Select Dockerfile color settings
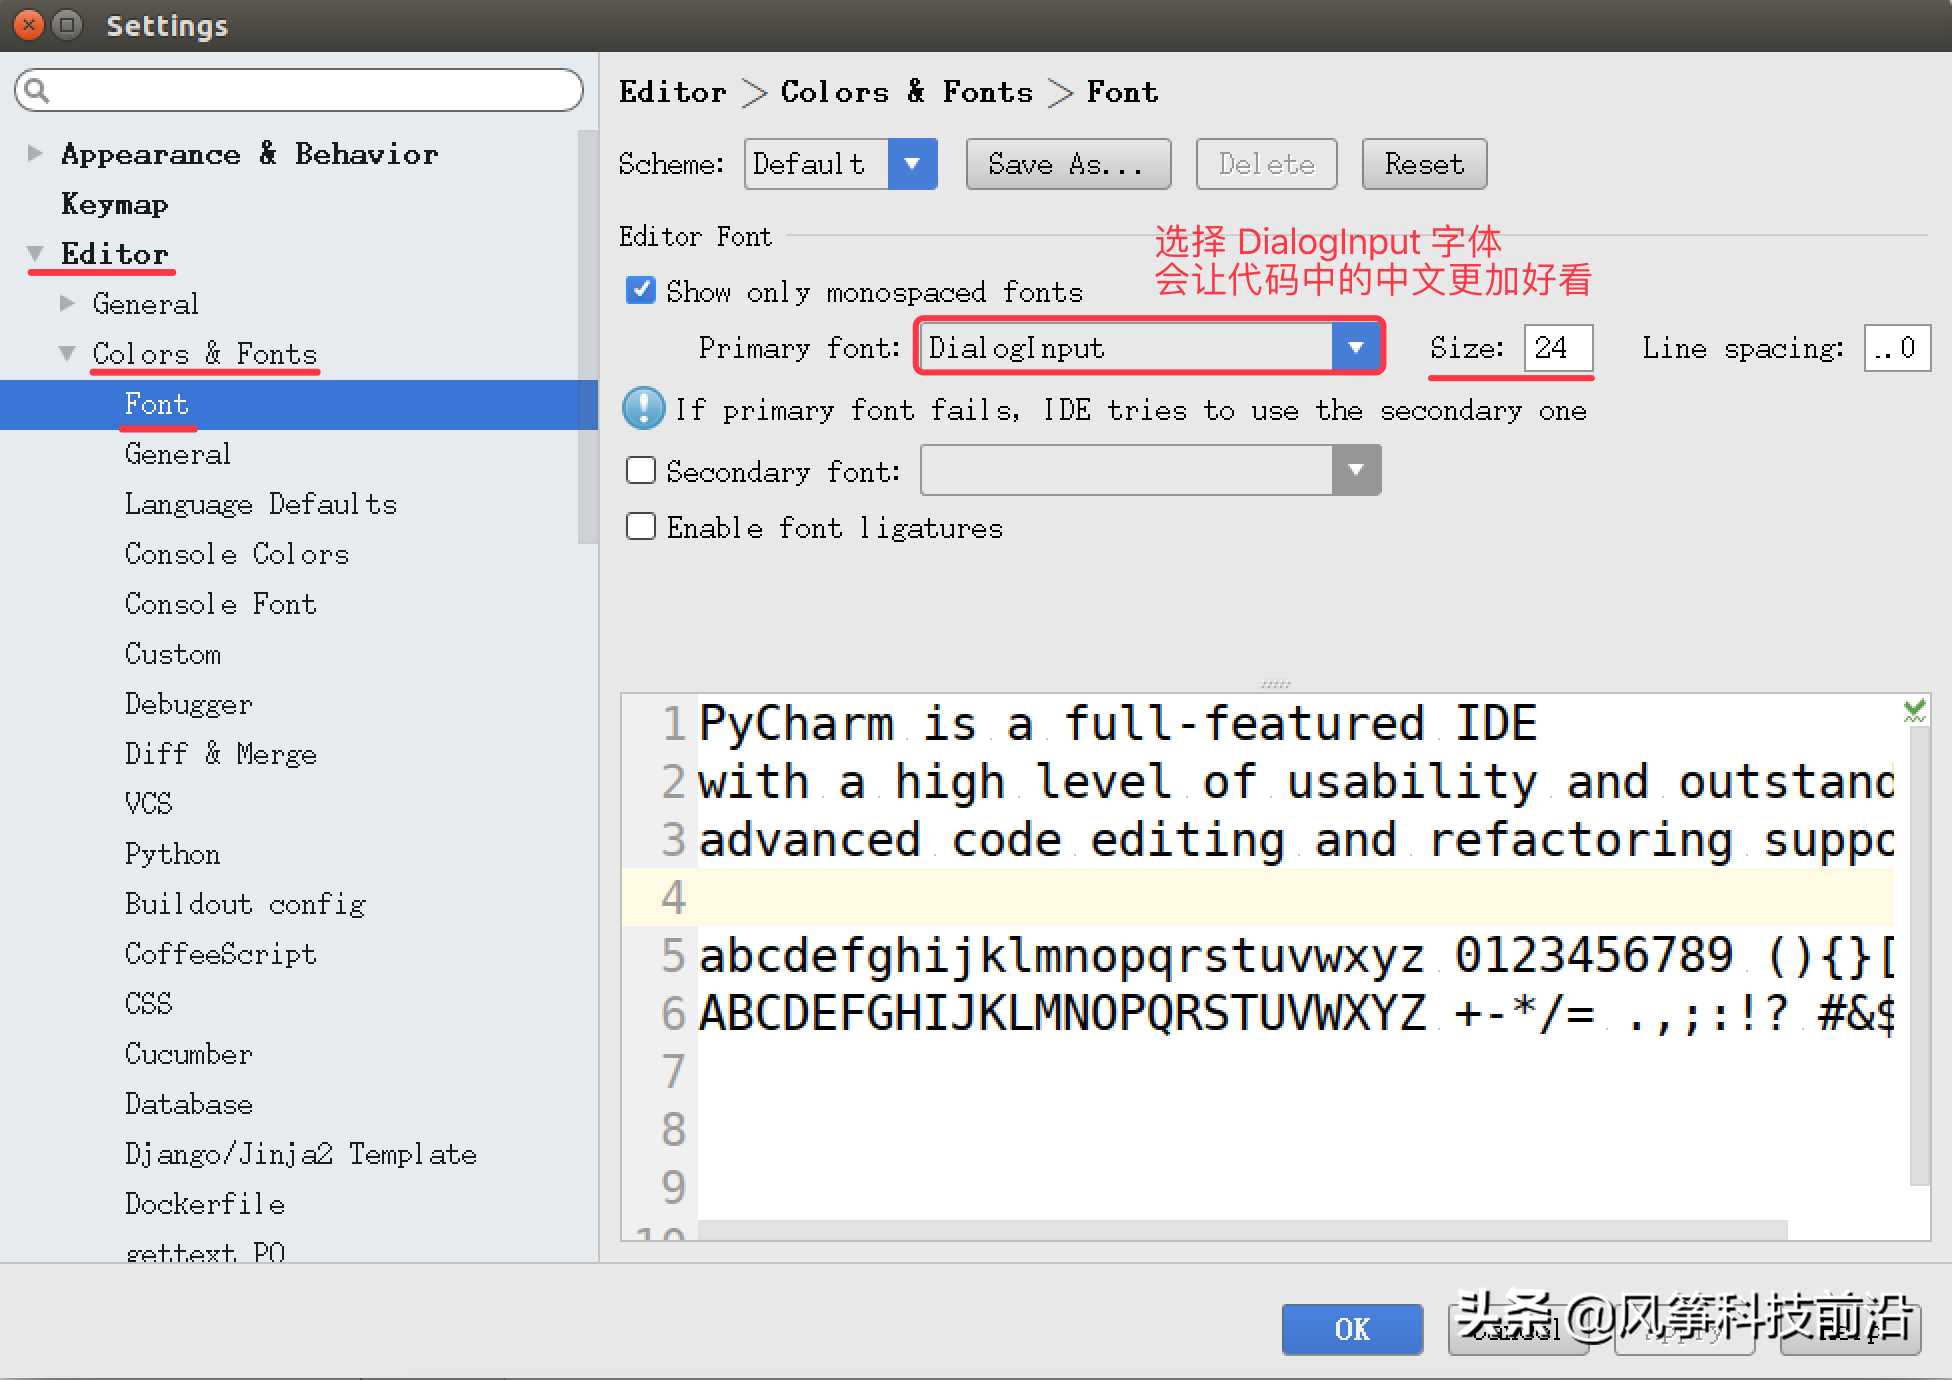The image size is (1952, 1380). pos(204,1204)
